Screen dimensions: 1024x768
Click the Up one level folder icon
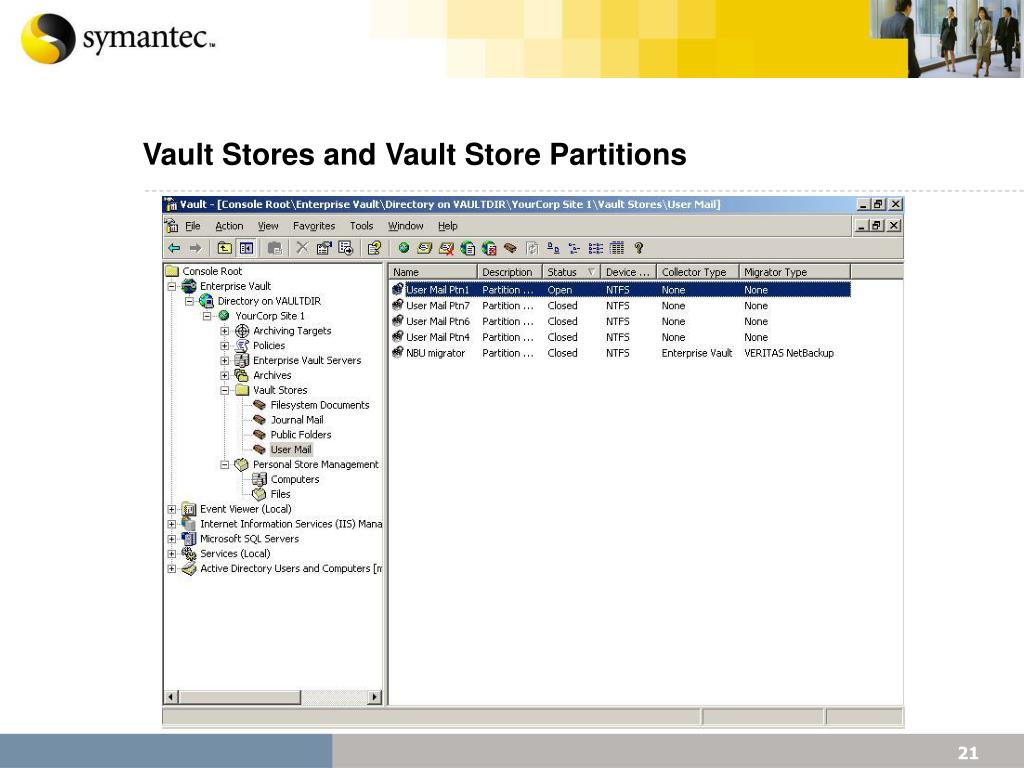click(224, 248)
